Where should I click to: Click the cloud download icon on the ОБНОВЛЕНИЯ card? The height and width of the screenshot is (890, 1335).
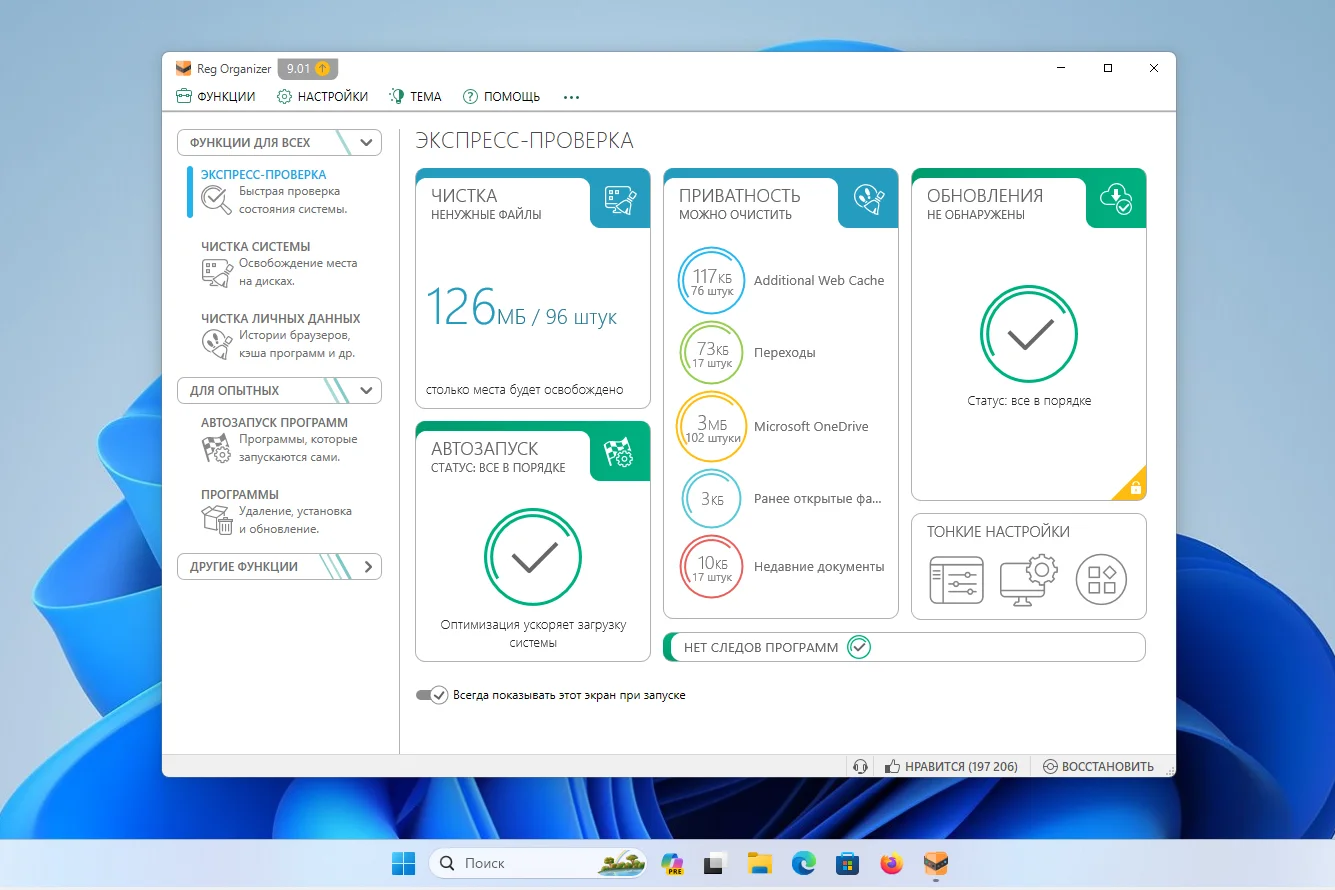(1116, 199)
